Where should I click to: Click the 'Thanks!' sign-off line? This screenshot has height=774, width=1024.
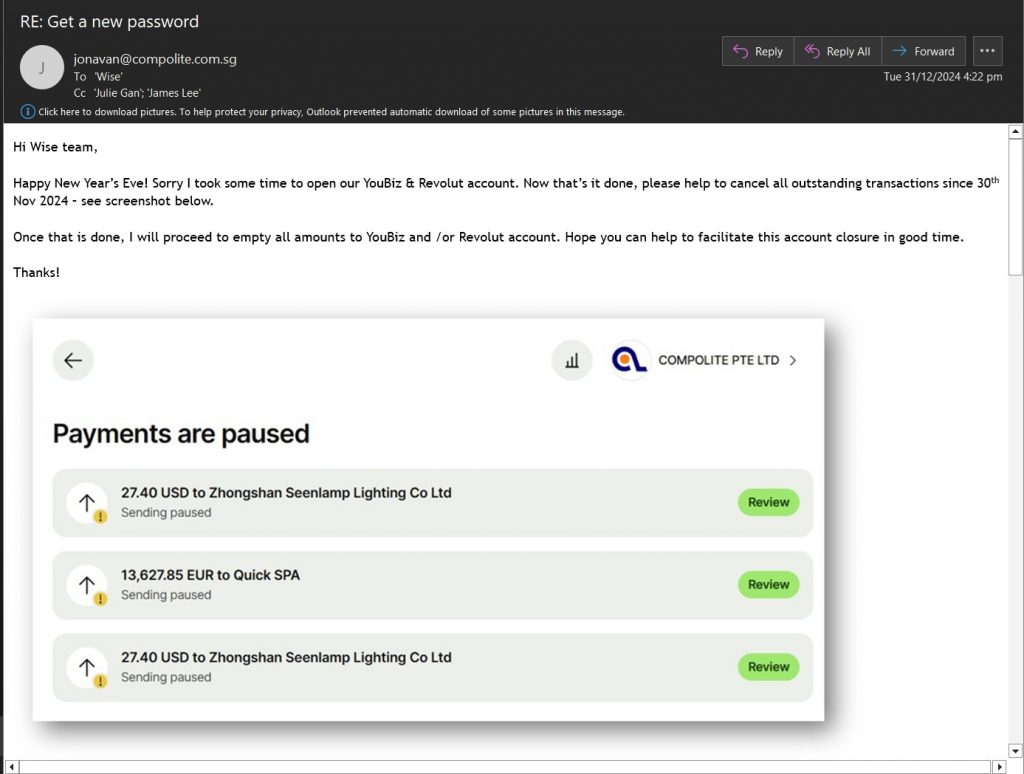pyautogui.click(x=37, y=272)
